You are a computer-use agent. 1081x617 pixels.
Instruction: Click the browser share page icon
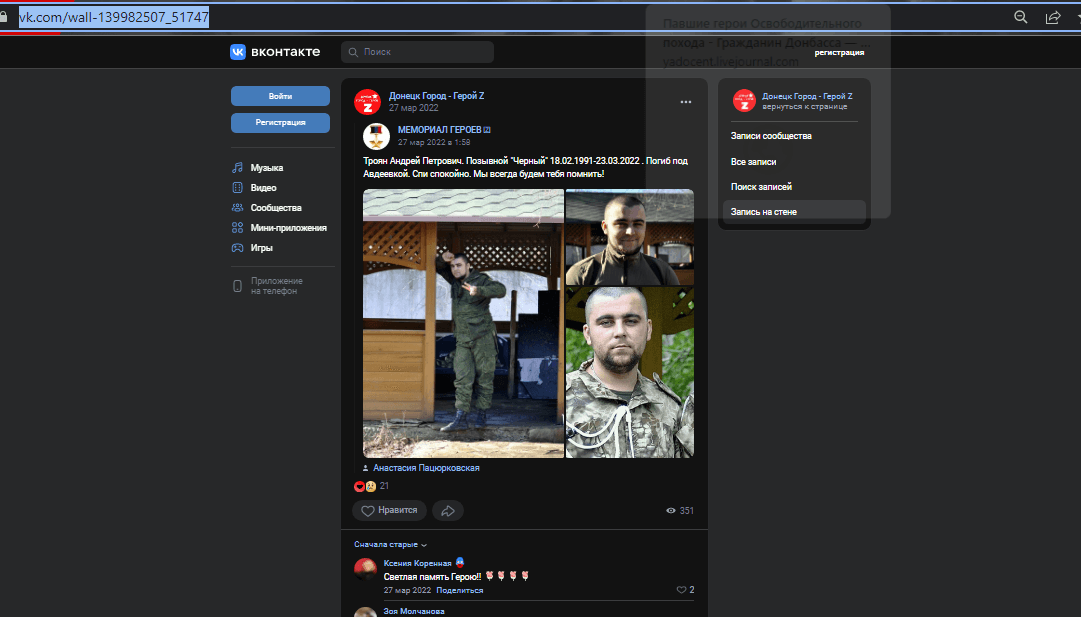tap(1053, 17)
